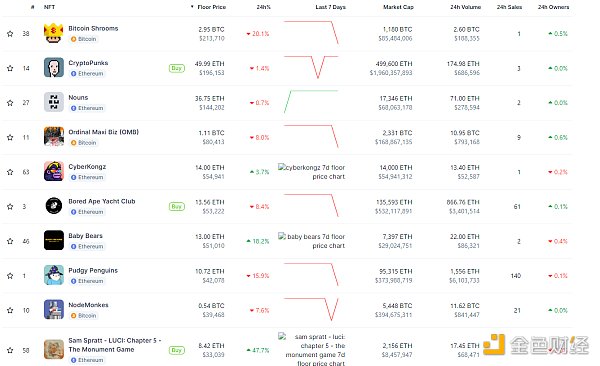Click the Buy button for CryptoPunks

point(176,68)
